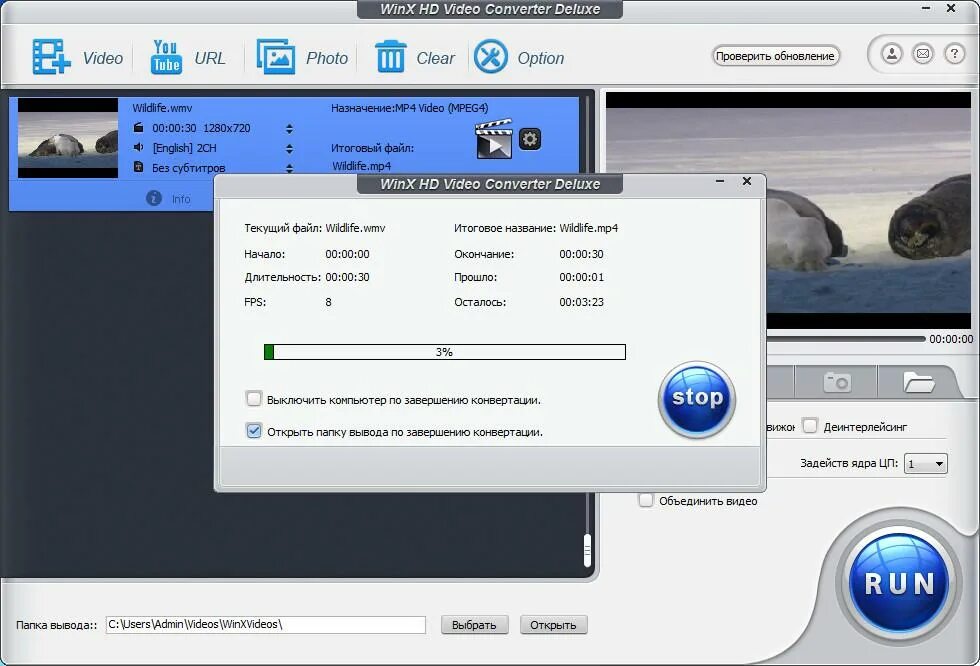Click the Wildlife.mp4 output file name
The image size is (980, 666).
tap(361, 166)
